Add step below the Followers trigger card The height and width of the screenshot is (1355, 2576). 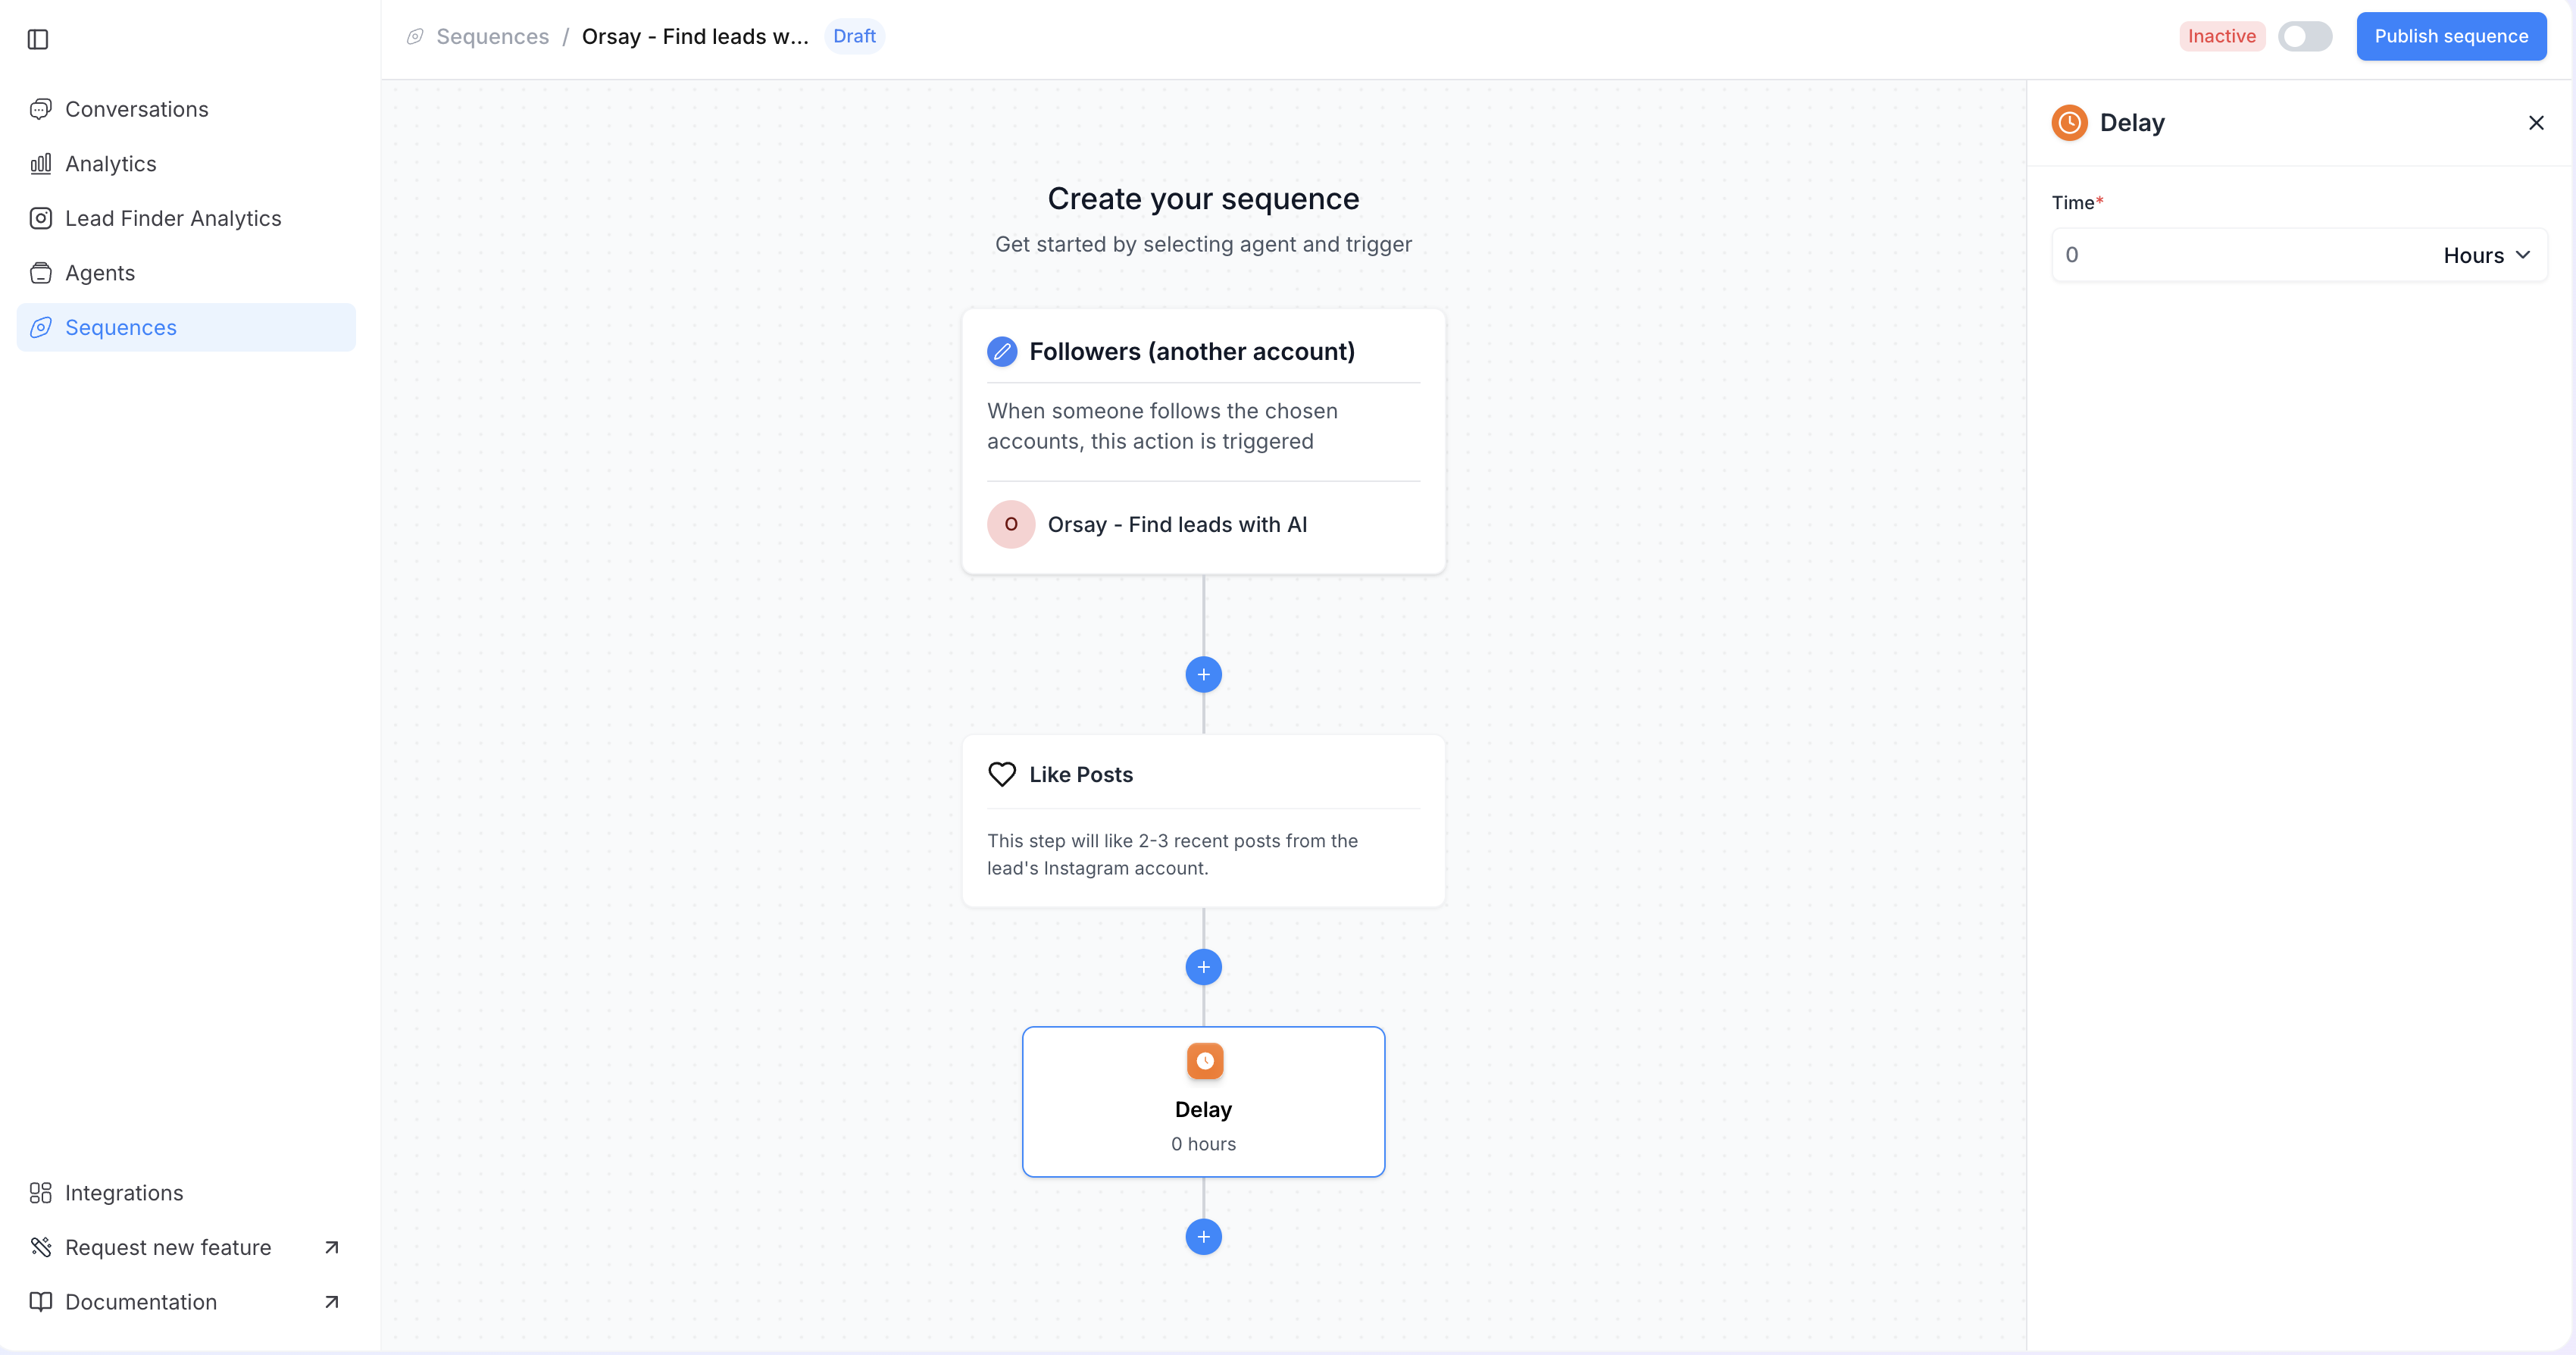tap(1203, 674)
